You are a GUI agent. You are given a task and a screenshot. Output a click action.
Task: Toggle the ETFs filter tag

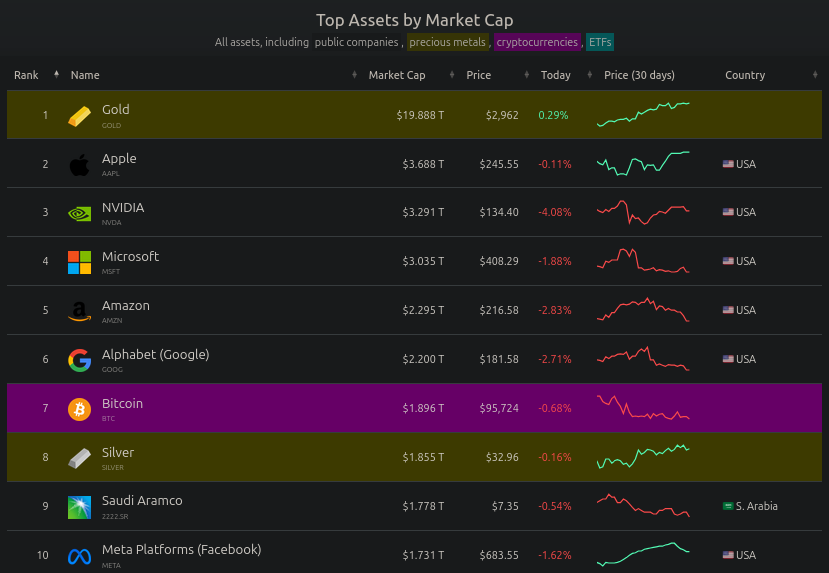(600, 42)
